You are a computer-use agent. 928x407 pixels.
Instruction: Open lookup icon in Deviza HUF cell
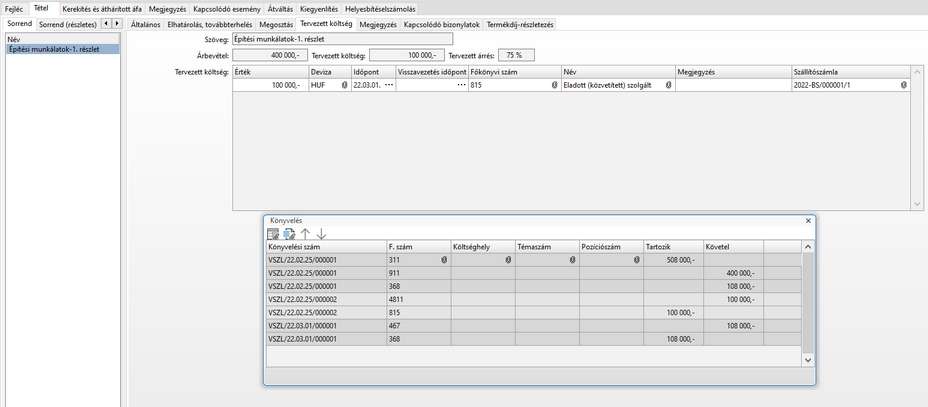pos(344,86)
